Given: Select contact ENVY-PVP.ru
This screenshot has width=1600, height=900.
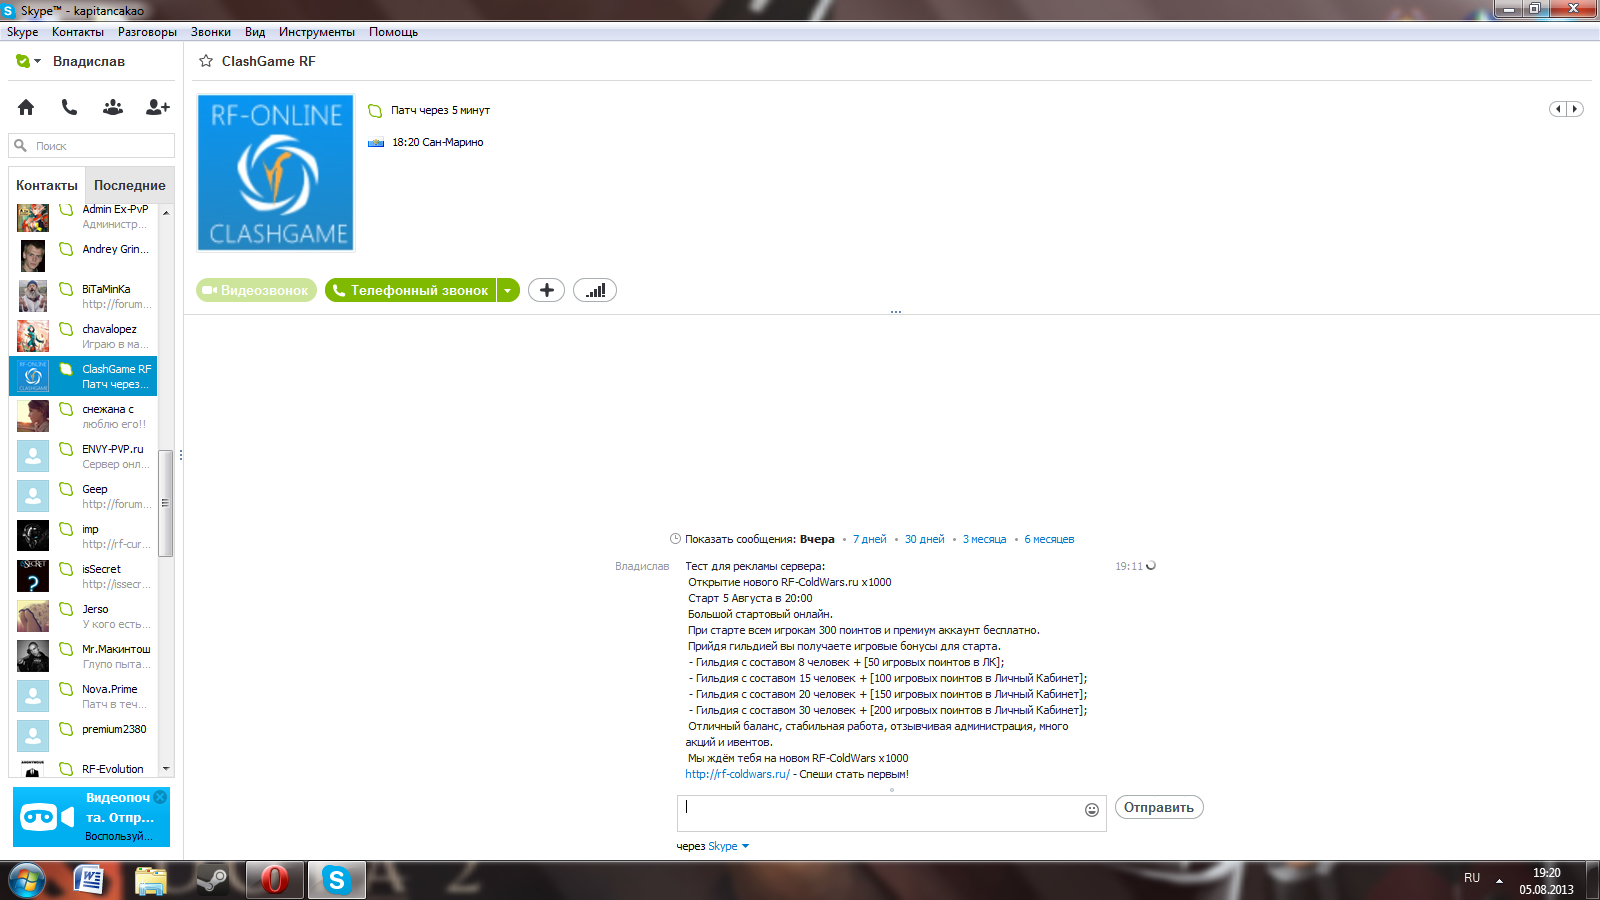Looking at the screenshot, I should 84,456.
